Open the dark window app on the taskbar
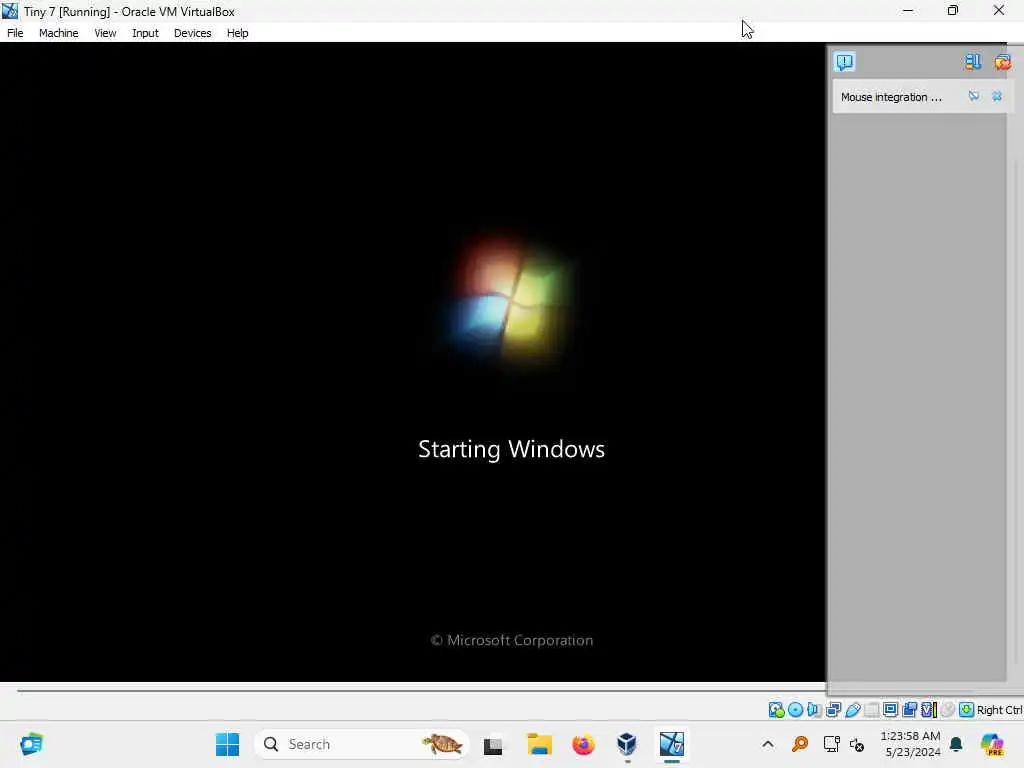 pyautogui.click(x=493, y=745)
